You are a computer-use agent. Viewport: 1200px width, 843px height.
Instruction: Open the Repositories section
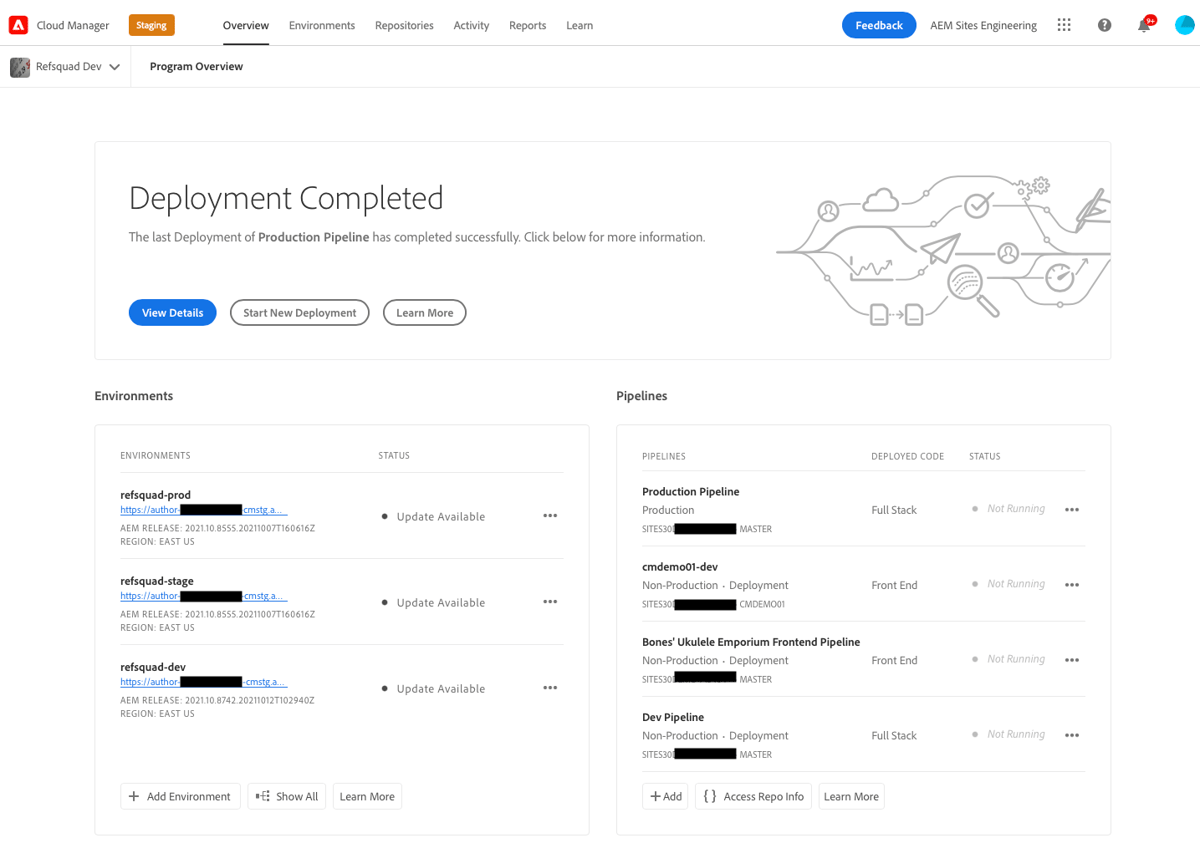point(404,25)
